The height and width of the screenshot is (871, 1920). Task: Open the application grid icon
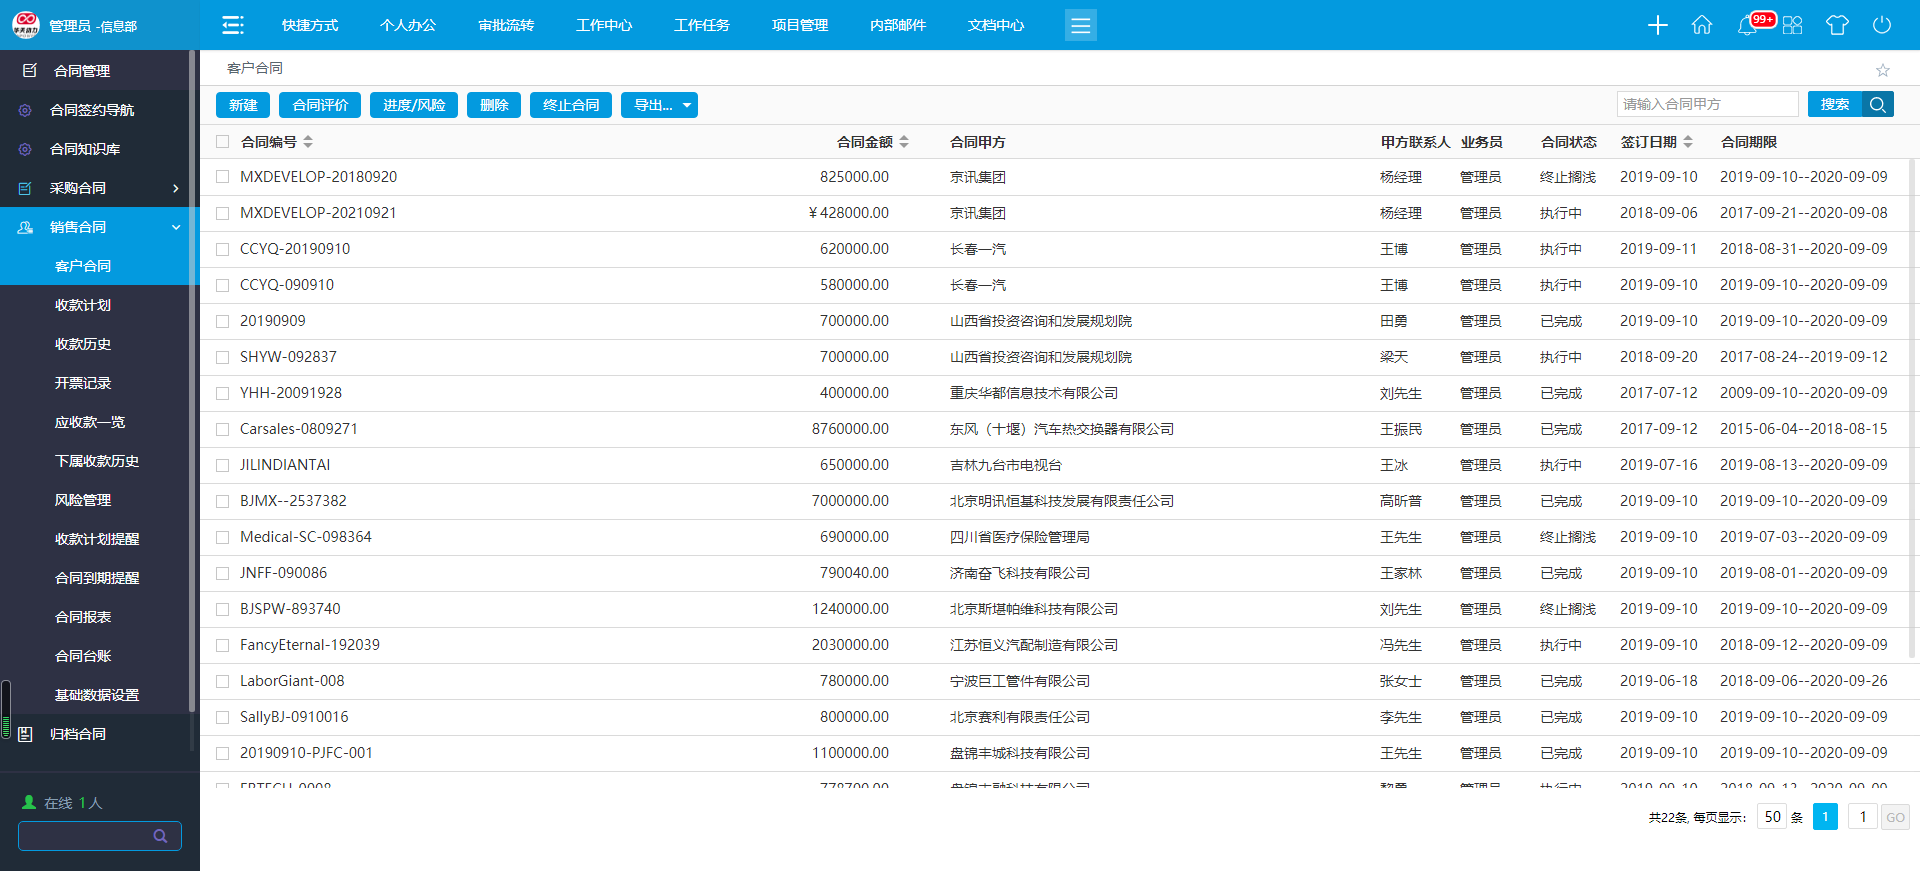click(x=1792, y=25)
